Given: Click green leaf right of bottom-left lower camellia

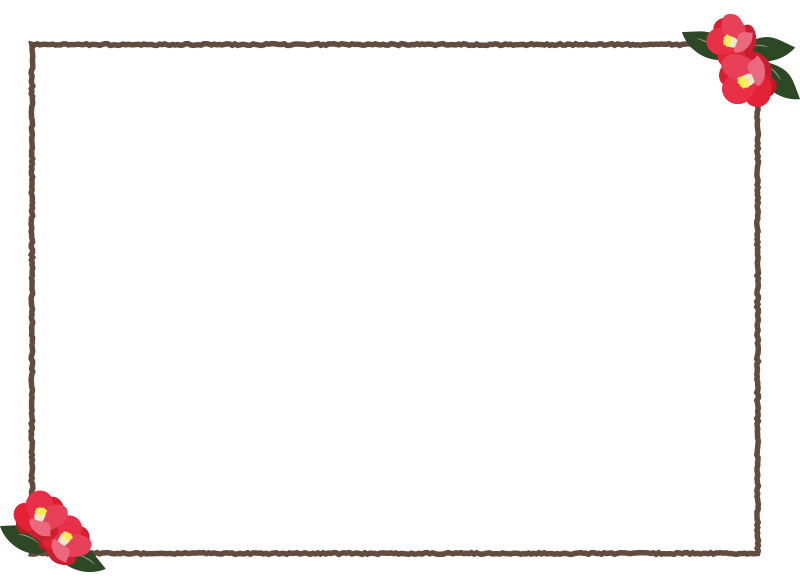Looking at the screenshot, I should tap(90, 563).
